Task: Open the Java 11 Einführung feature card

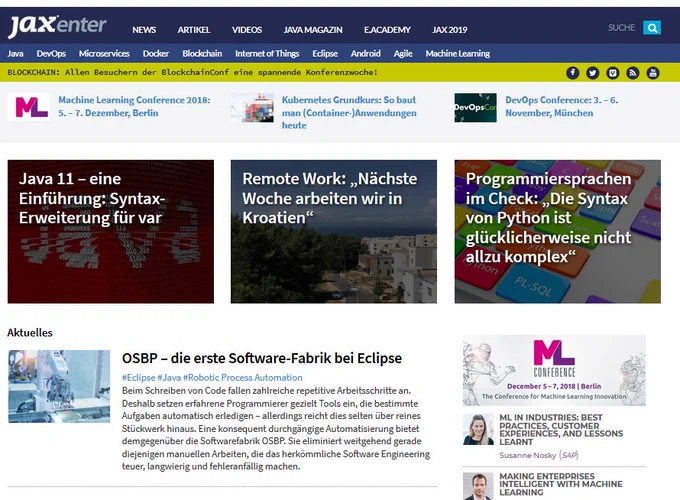Action: point(111,232)
